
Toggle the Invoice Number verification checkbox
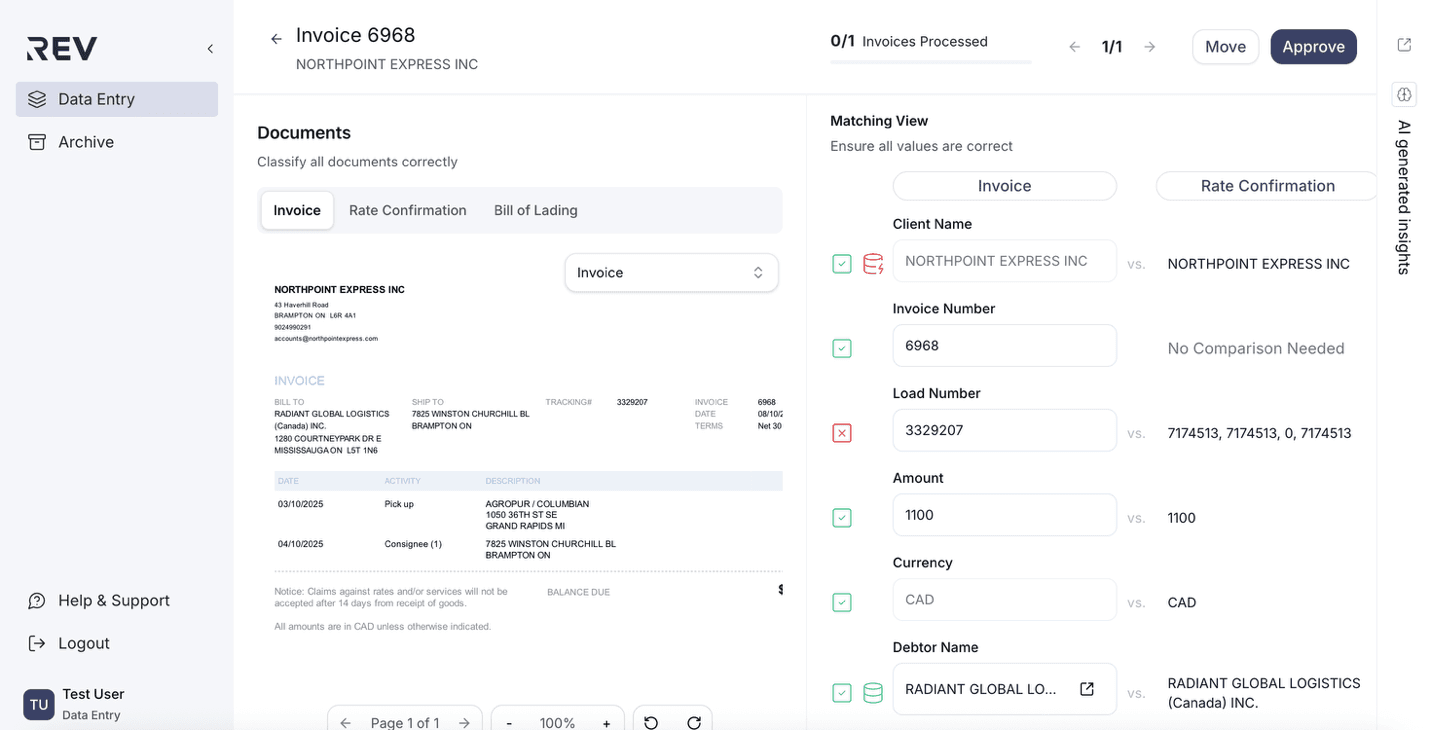click(x=841, y=348)
